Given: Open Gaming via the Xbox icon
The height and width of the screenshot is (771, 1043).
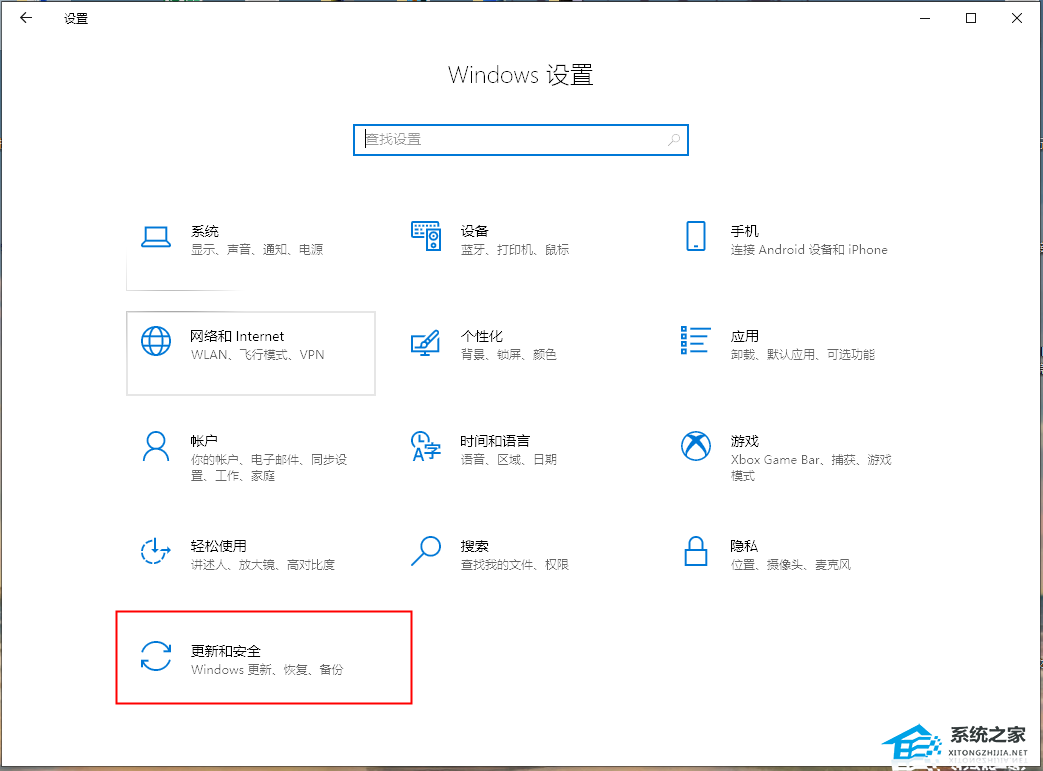Looking at the screenshot, I should point(695,446).
